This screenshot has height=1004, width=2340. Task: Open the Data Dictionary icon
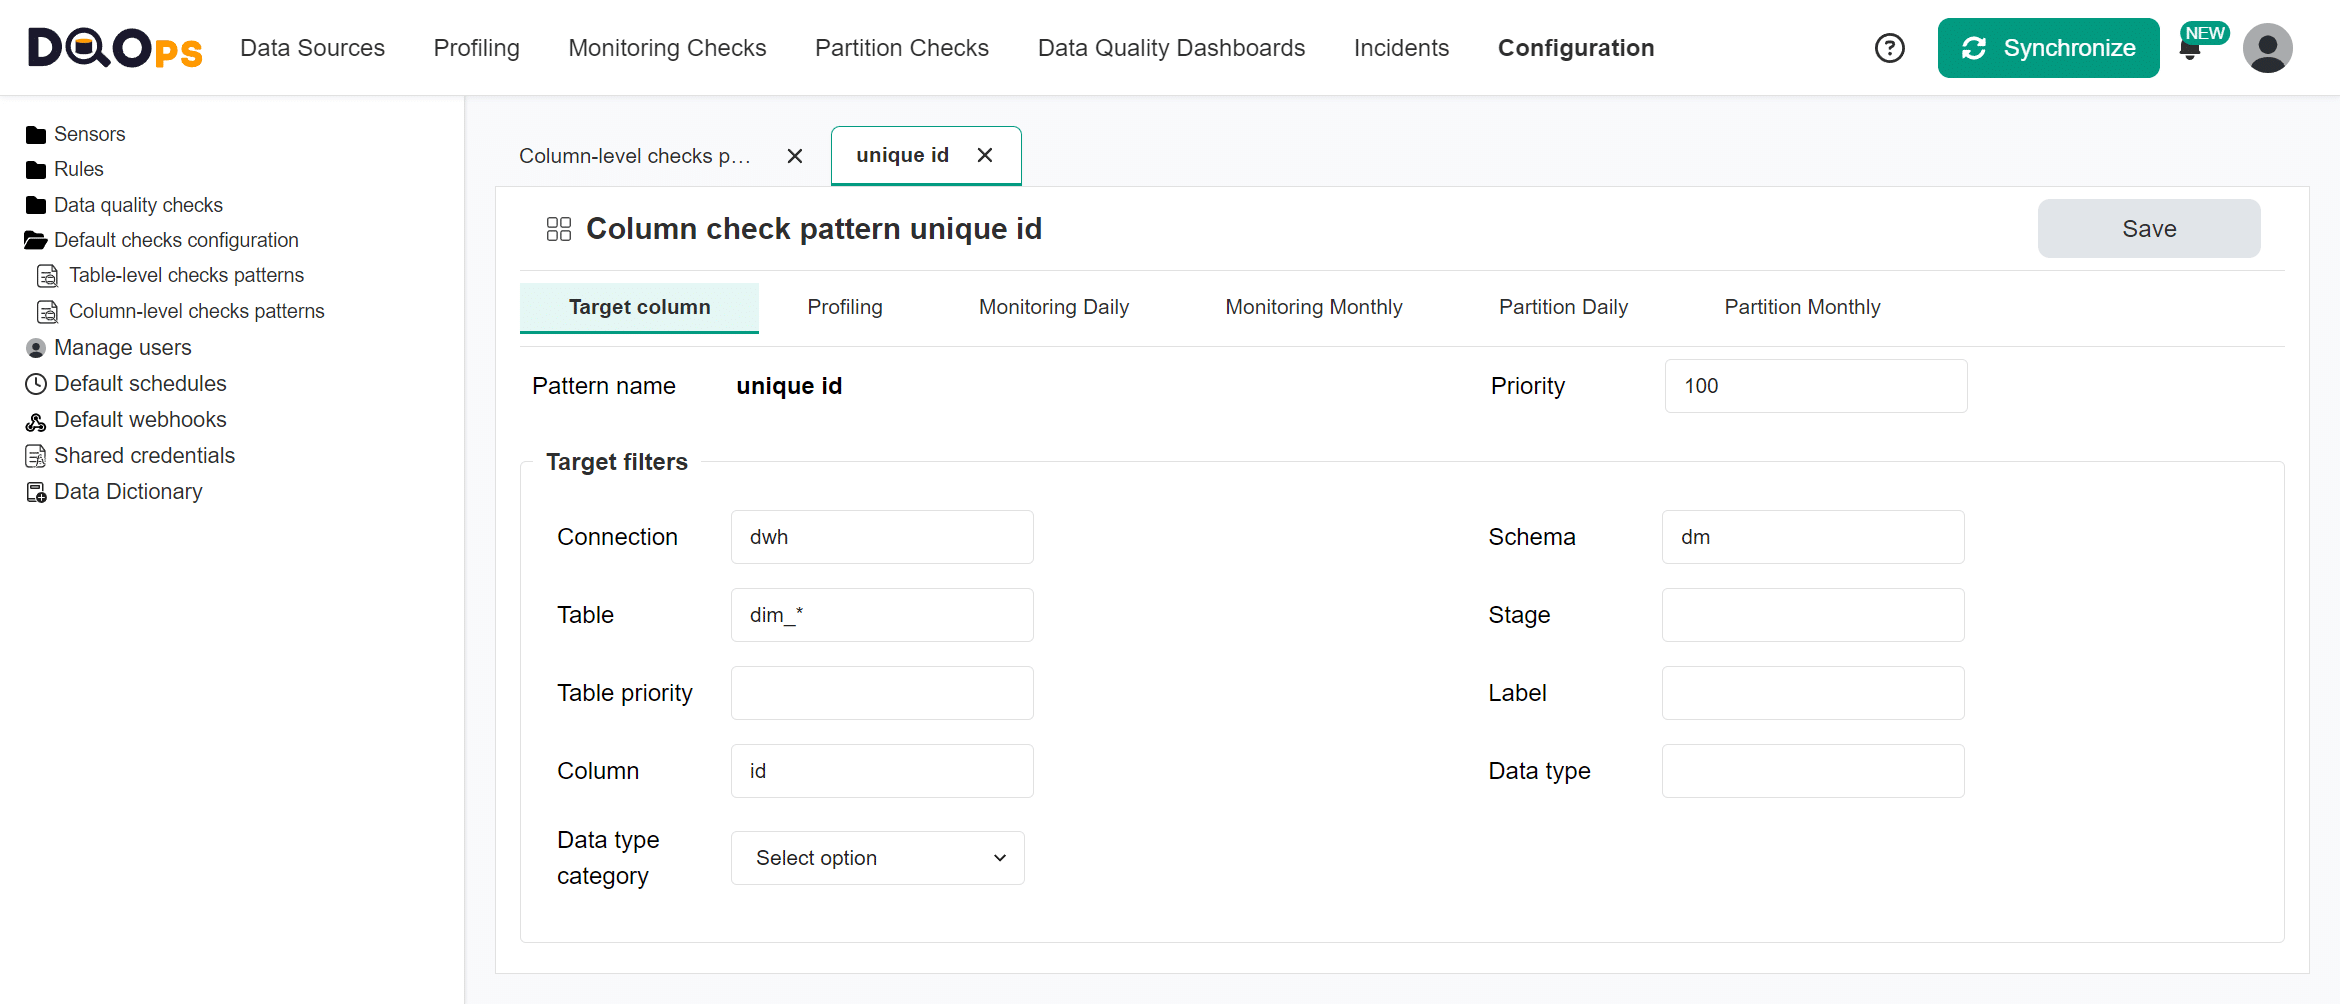[x=36, y=491]
